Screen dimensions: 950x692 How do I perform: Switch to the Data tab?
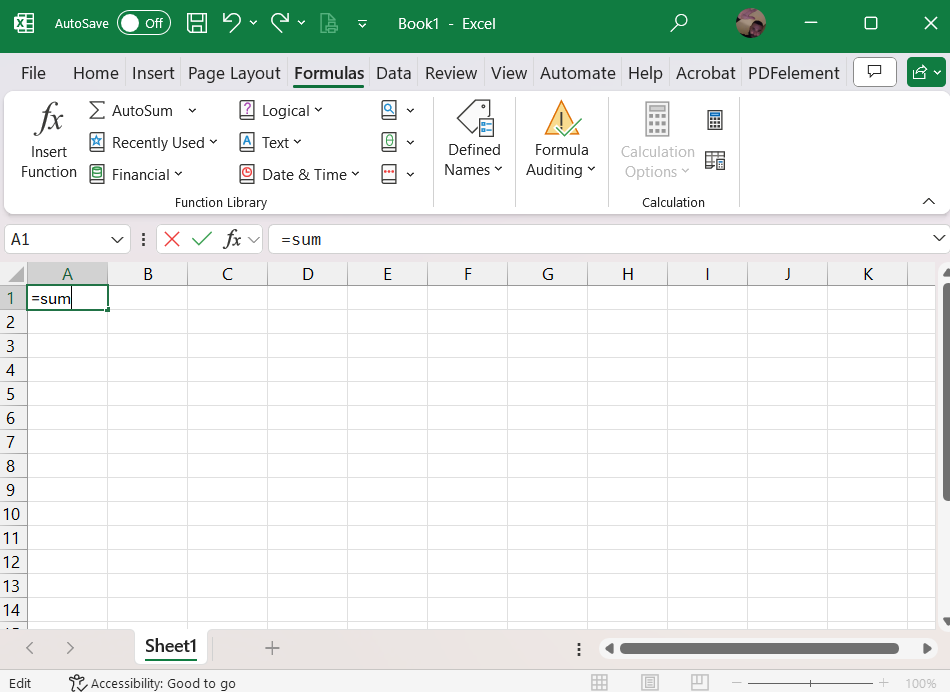394,73
